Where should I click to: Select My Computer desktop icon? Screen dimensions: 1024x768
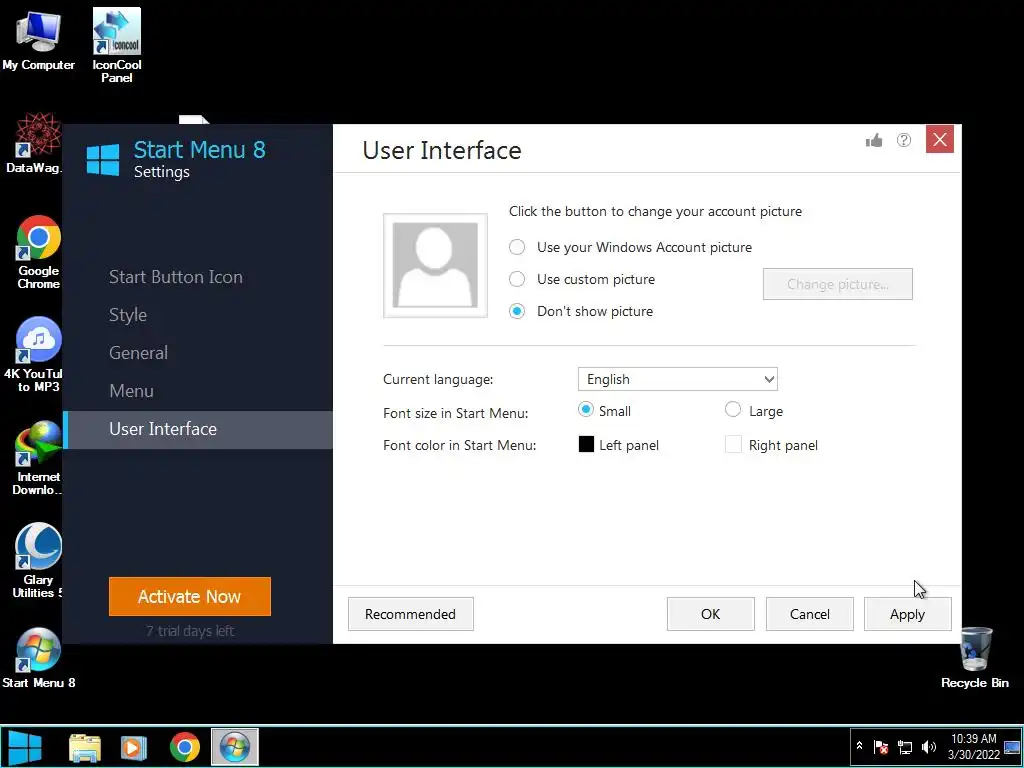38,40
